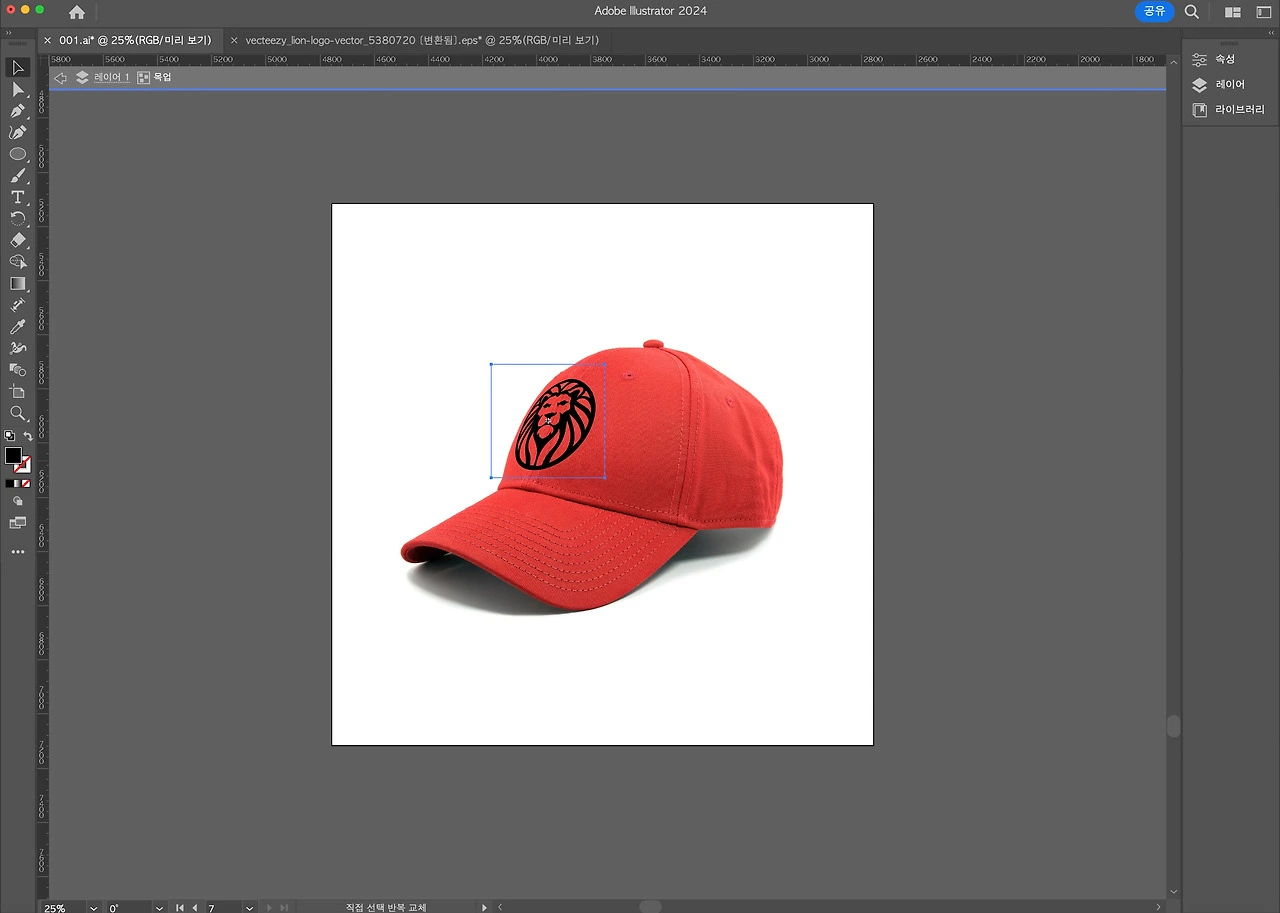1280x913 pixels.
Task: Select the Pen tool
Action: pos(17,111)
